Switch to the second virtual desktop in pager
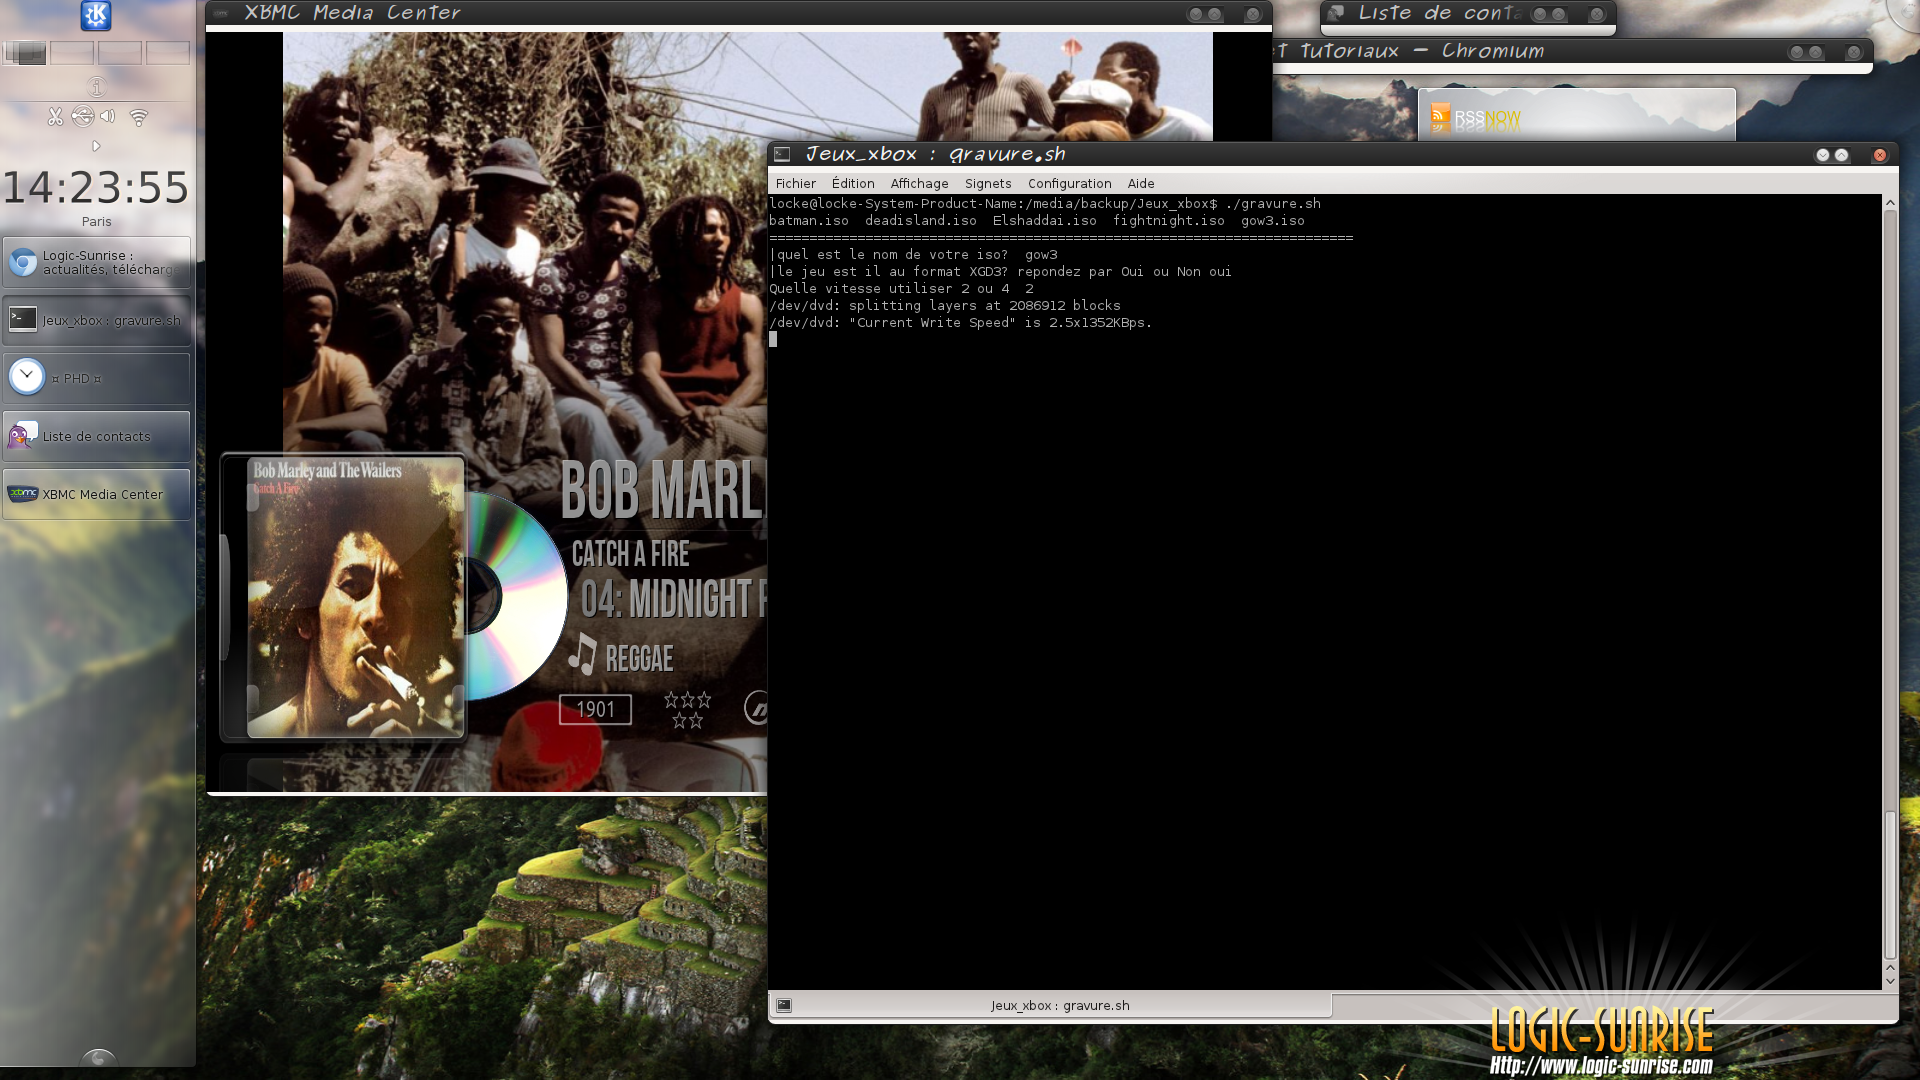 [72, 53]
